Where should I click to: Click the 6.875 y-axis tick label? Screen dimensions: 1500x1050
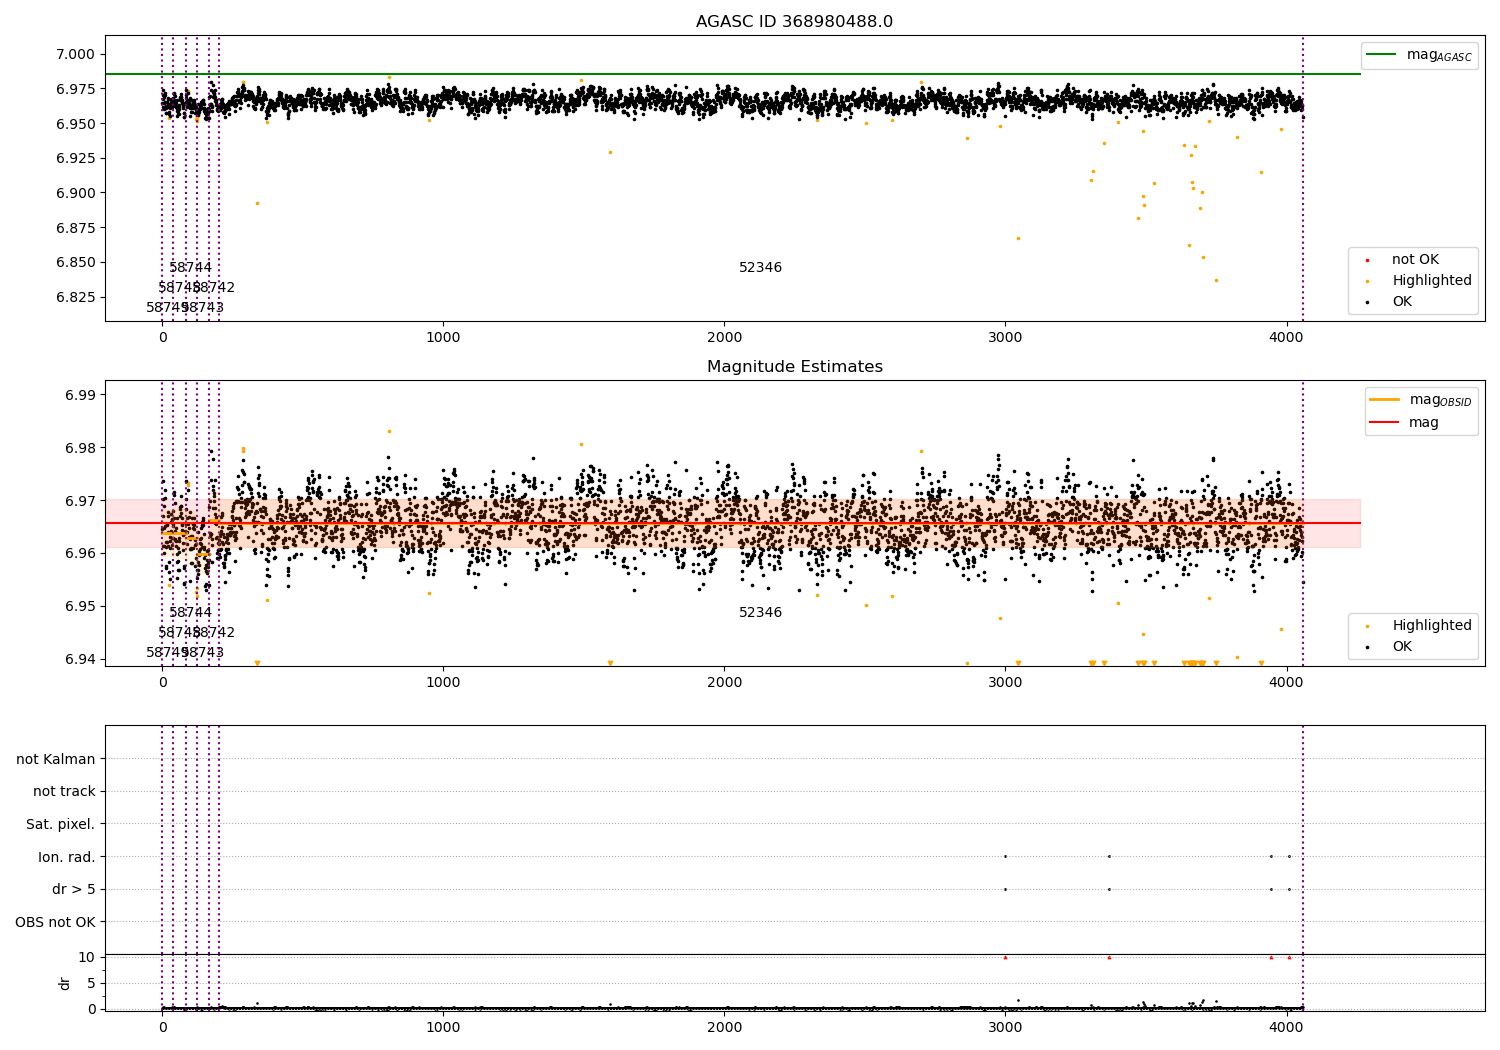tap(75, 228)
